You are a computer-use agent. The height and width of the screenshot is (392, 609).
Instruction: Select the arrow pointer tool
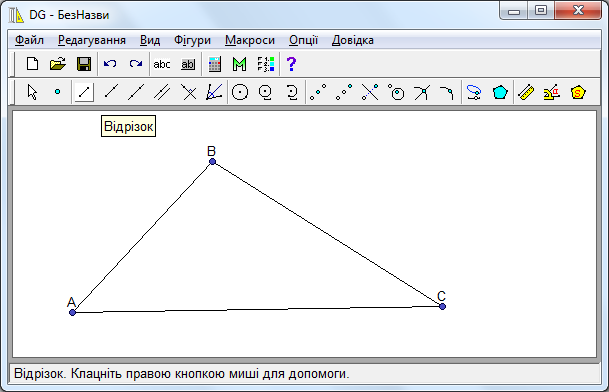[x=32, y=92]
